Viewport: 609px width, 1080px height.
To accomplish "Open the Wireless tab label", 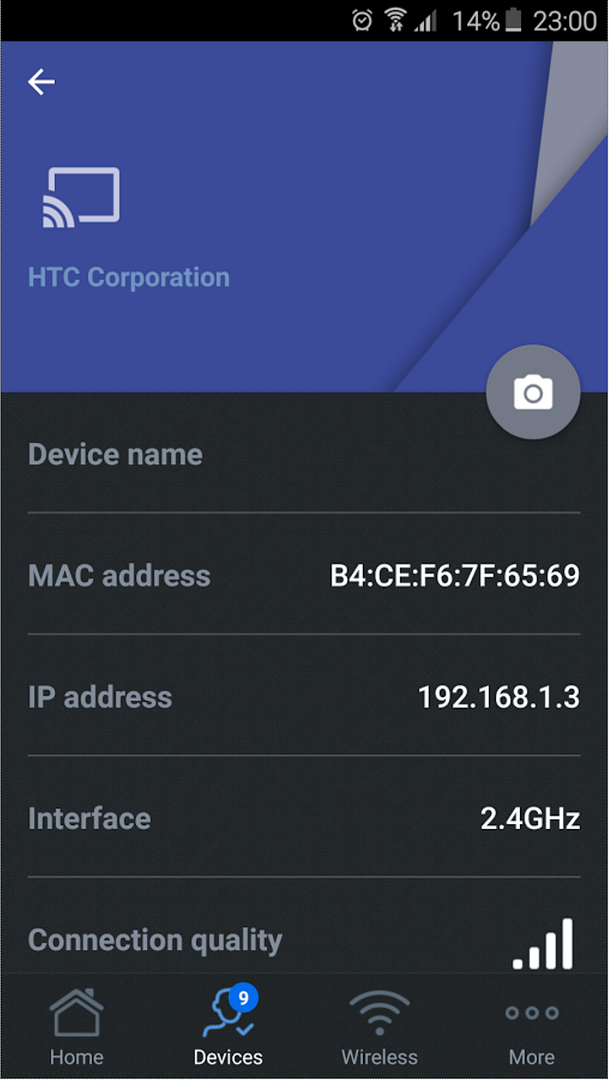I will [x=379, y=1056].
